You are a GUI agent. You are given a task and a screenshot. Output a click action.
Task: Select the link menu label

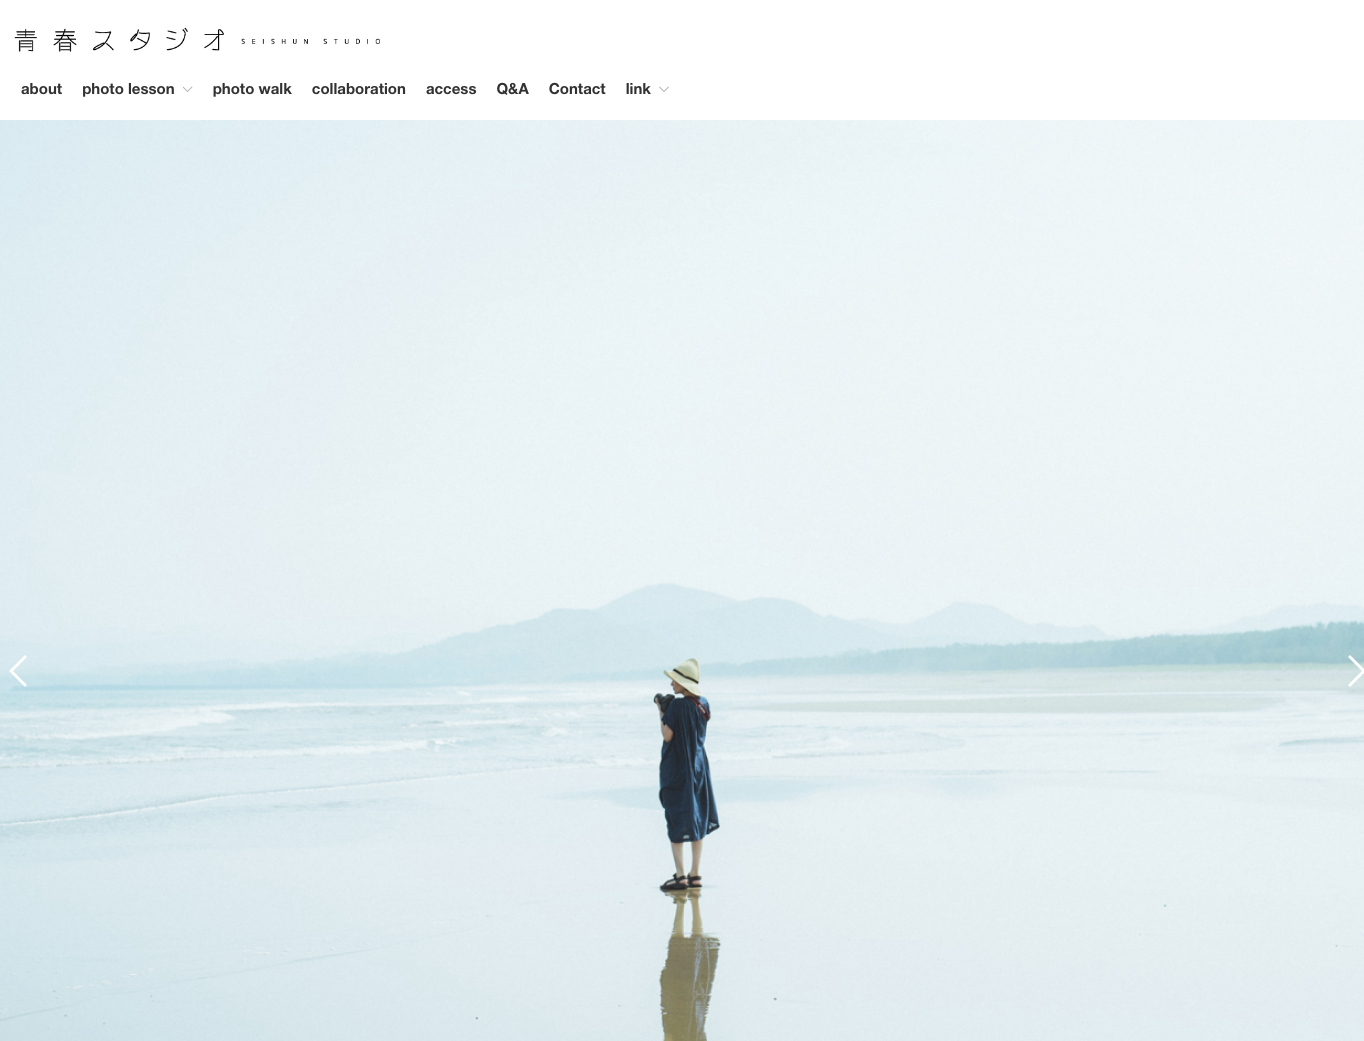pyautogui.click(x=638, y=89)
